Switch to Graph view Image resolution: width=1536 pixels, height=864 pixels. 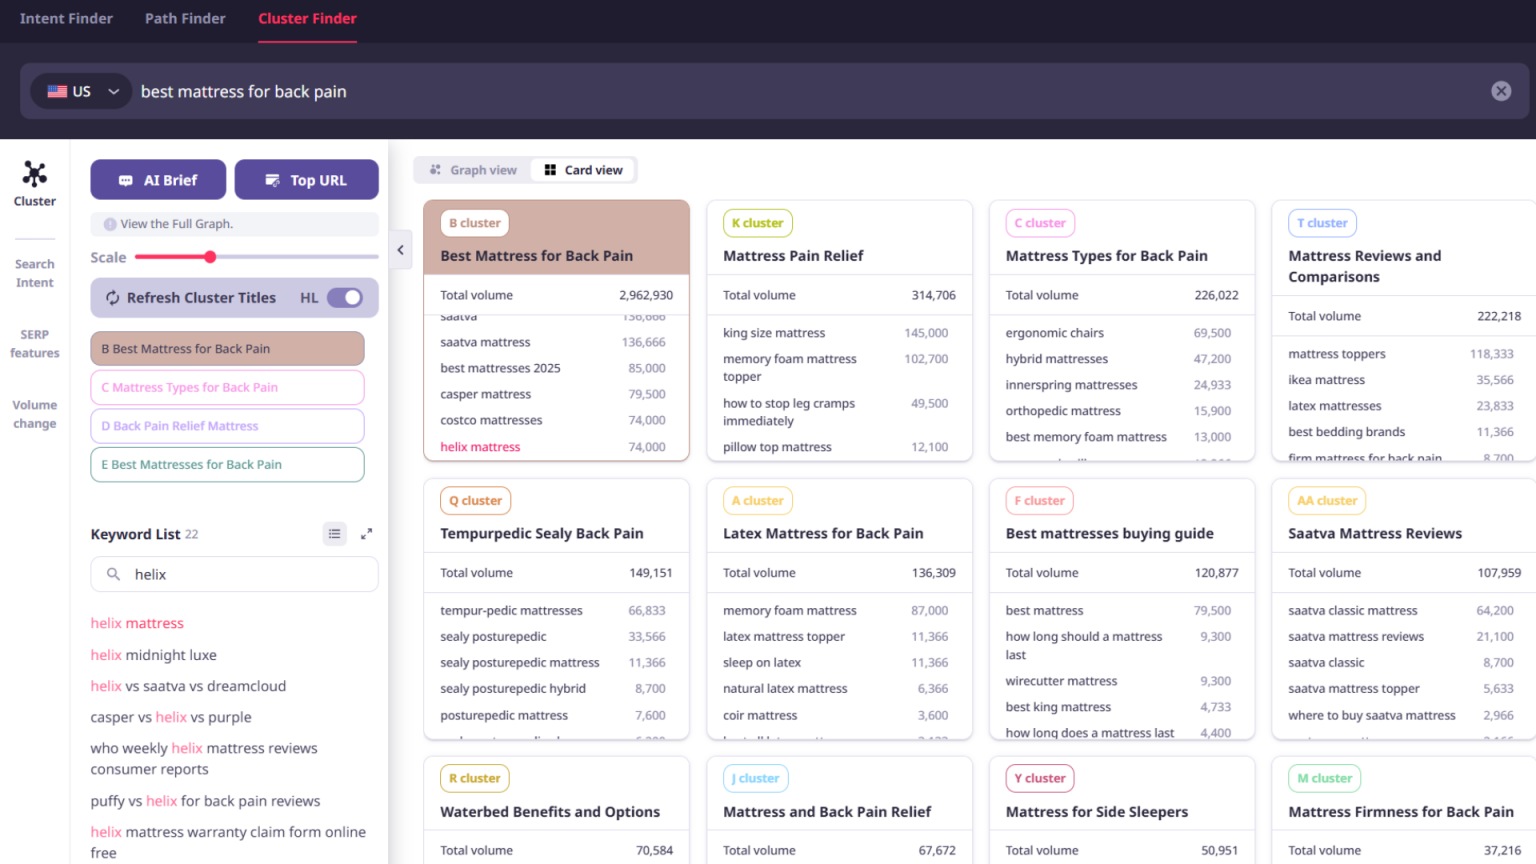pos(471,169)
